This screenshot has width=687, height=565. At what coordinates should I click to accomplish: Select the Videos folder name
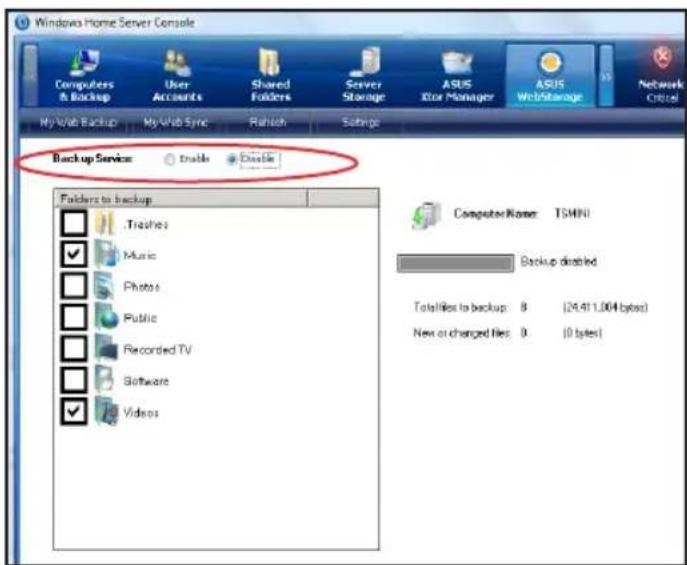141,413
